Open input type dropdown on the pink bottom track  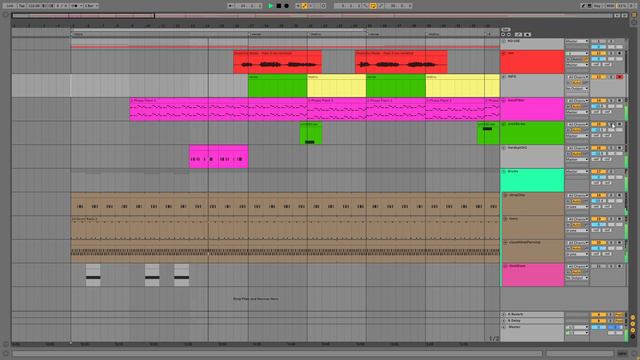(577, 267)
